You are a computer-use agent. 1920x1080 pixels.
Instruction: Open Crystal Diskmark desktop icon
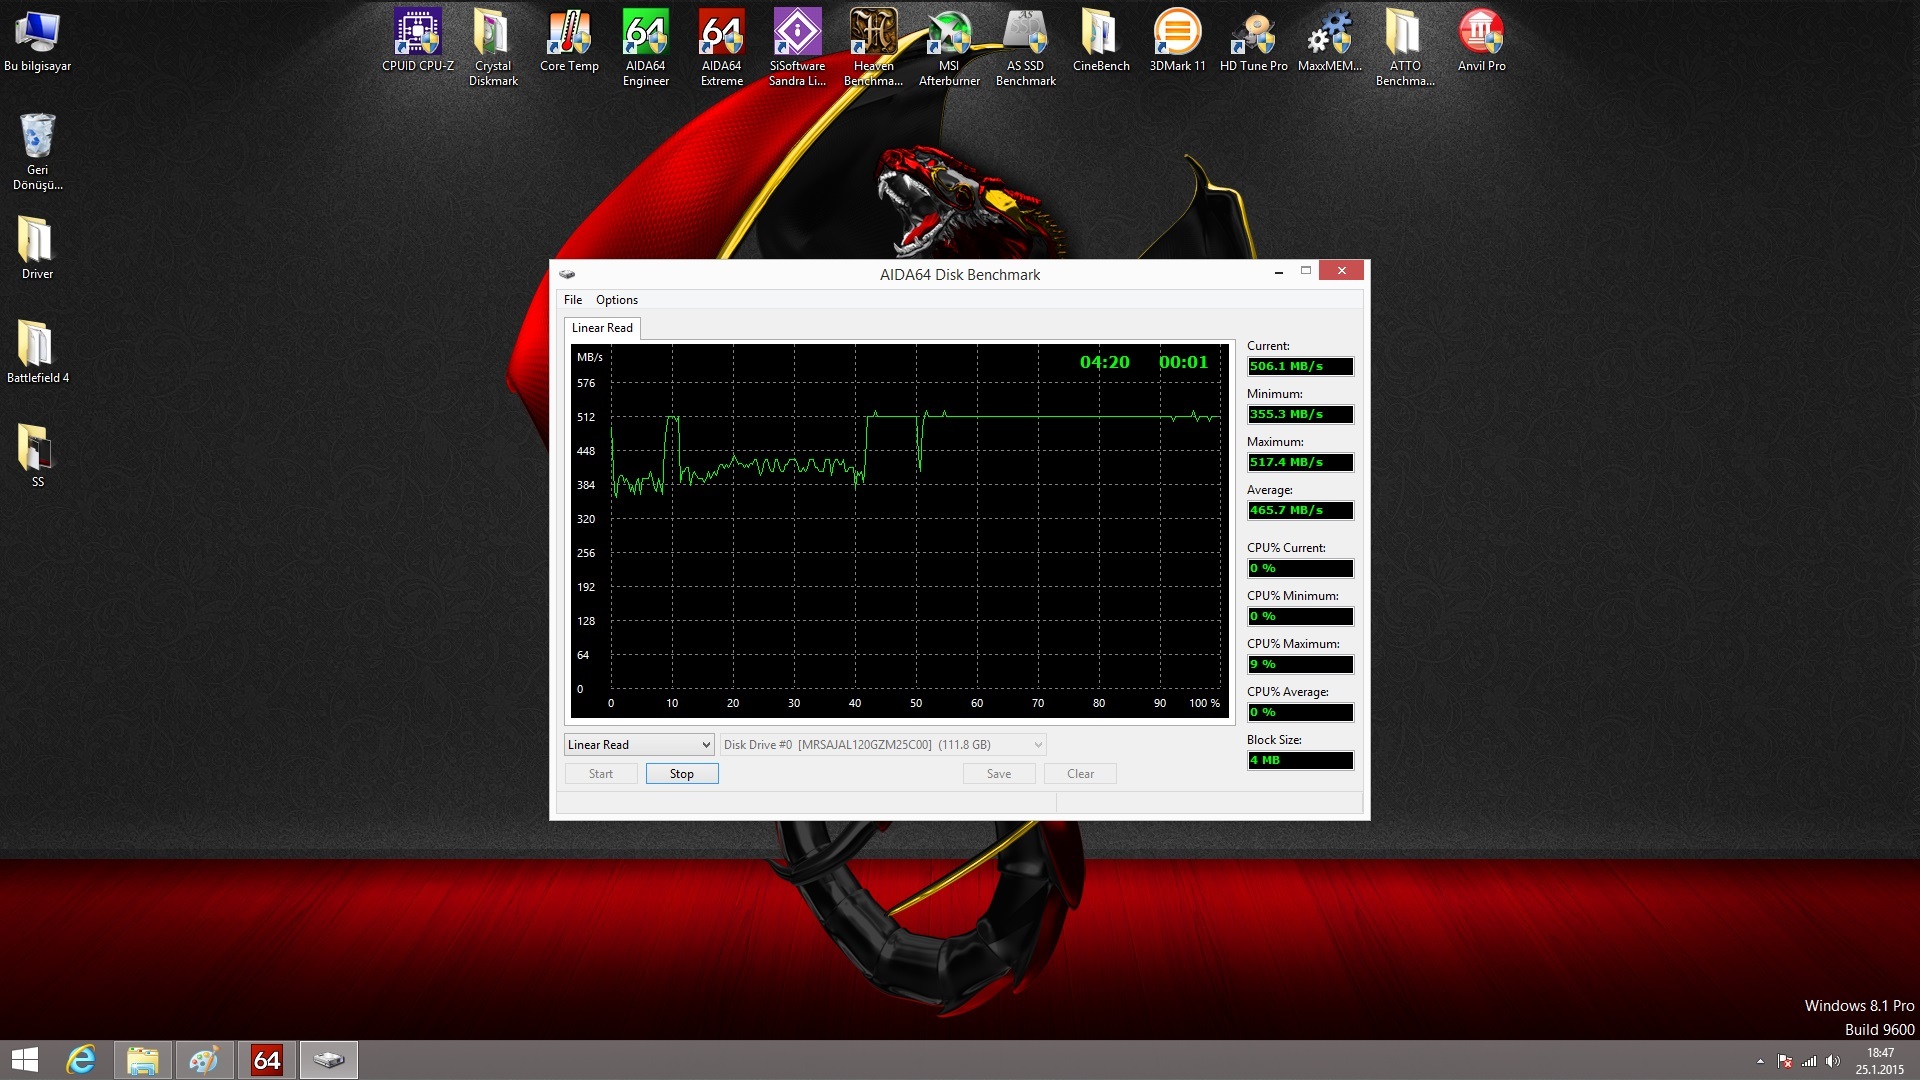(x=493, y=48)
